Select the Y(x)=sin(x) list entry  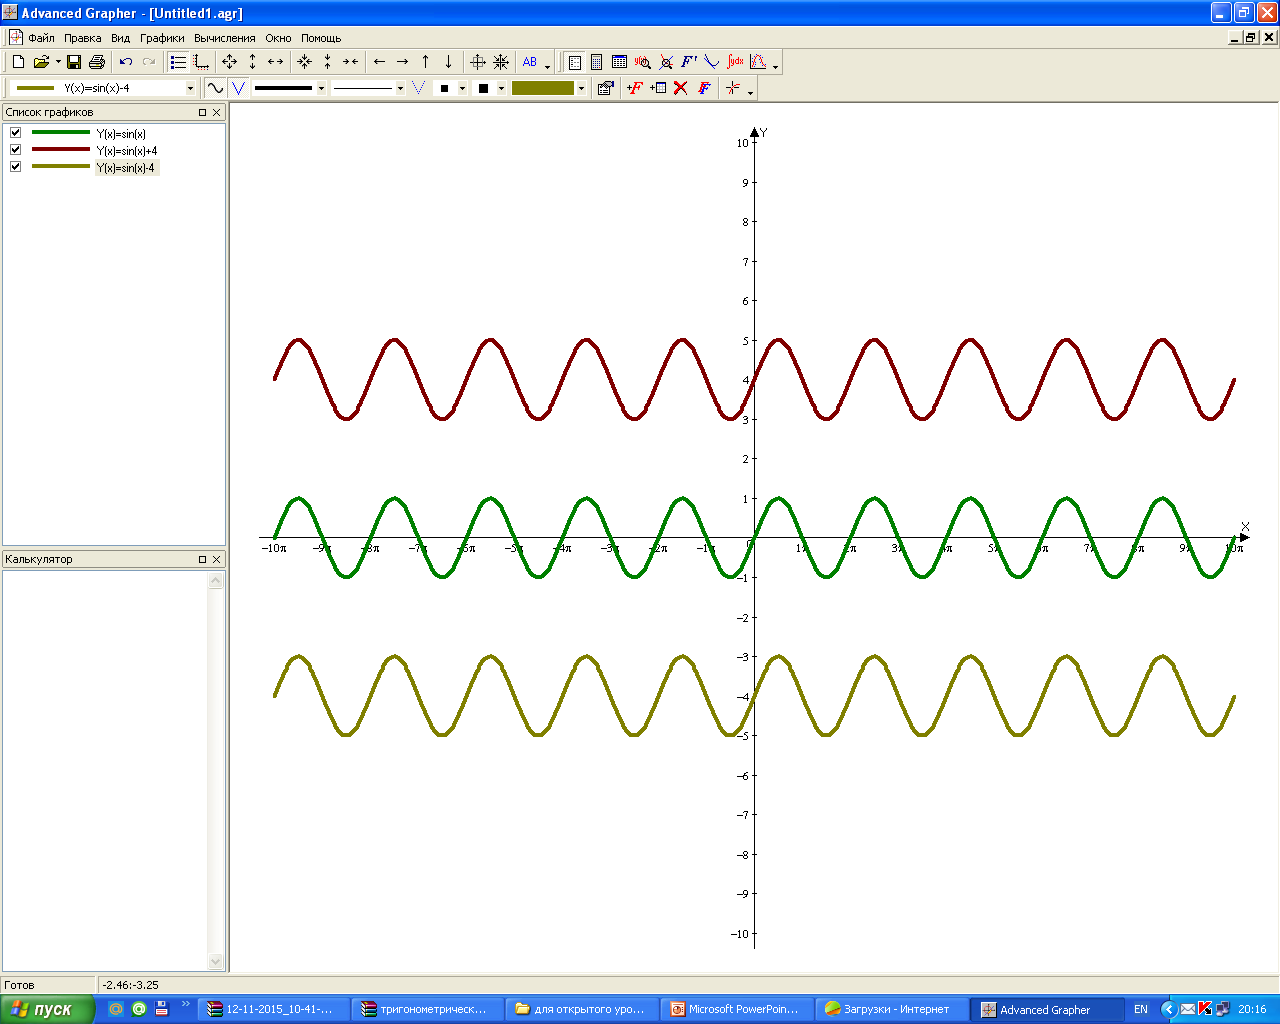121,134
